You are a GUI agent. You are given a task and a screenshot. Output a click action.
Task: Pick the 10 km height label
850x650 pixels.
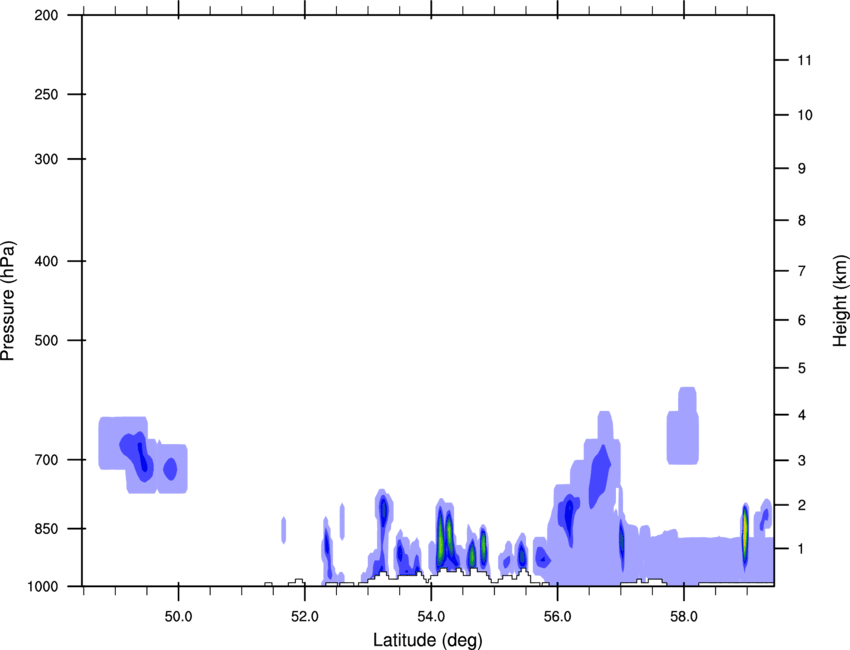(x=805, y=115)
